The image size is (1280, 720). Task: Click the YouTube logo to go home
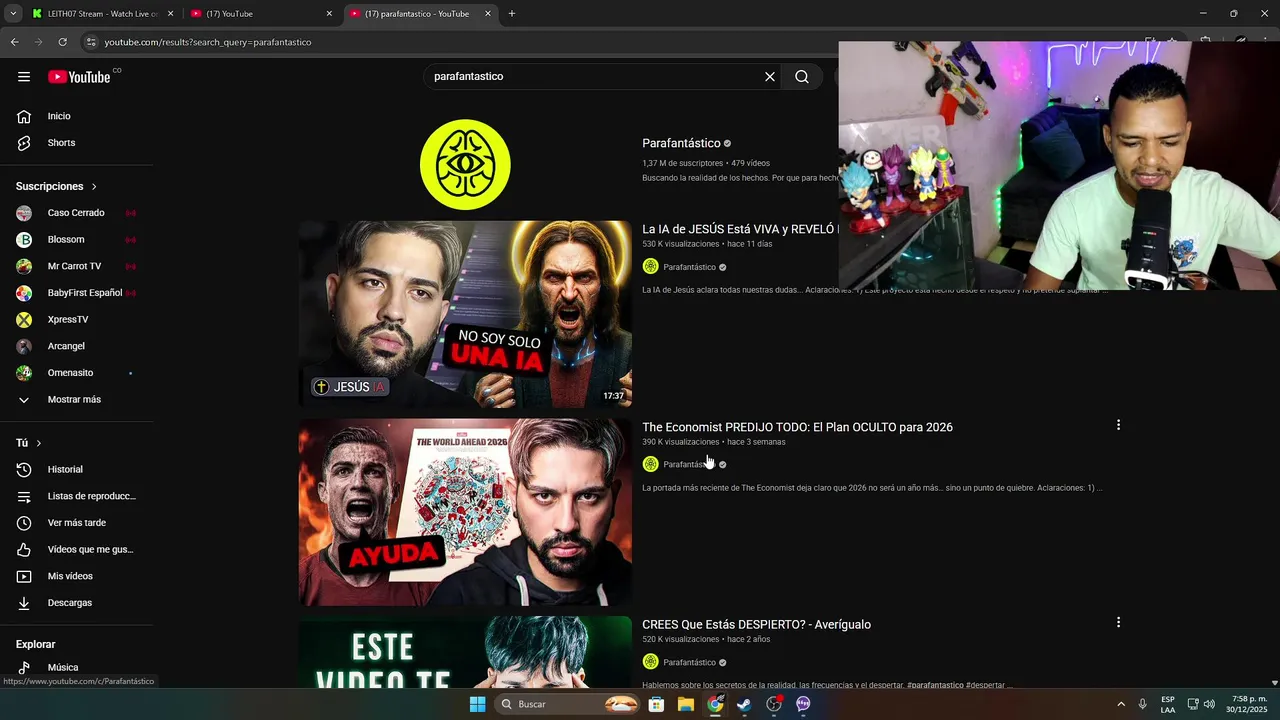coord(79,77)
